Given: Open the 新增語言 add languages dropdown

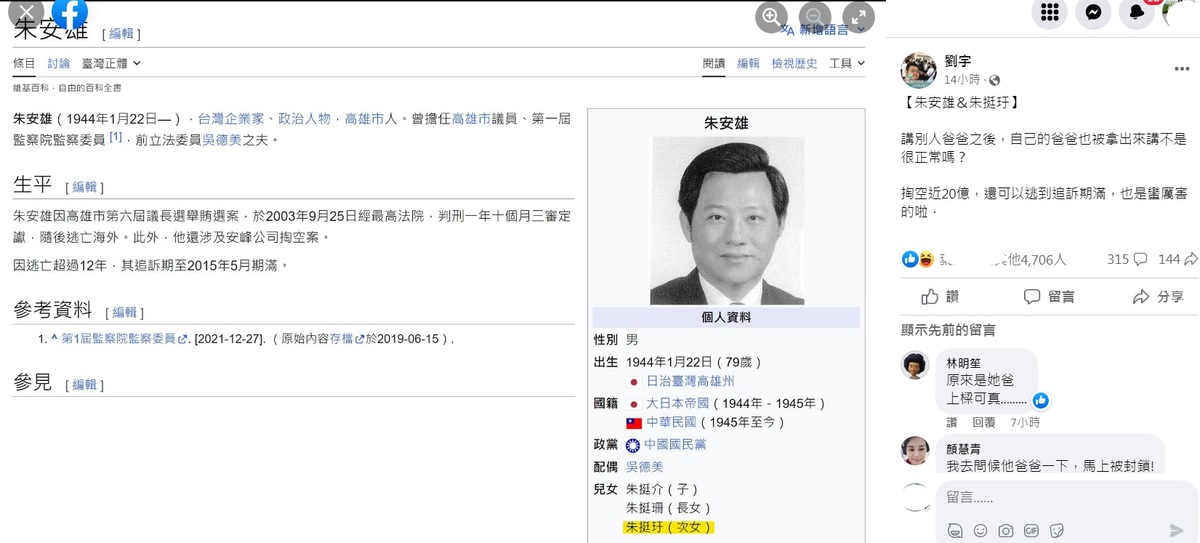Looking at the screenshot, I should click(x=824, y=30).
